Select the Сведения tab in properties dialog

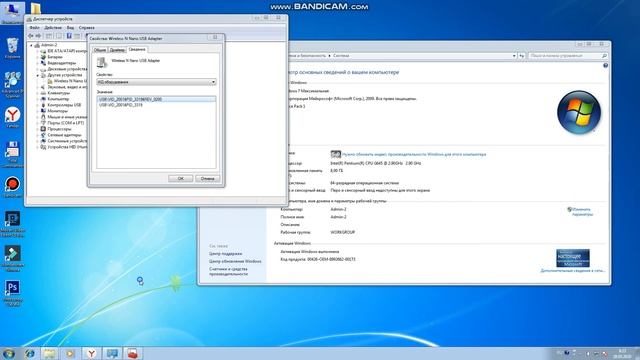(x=137, y=49)
